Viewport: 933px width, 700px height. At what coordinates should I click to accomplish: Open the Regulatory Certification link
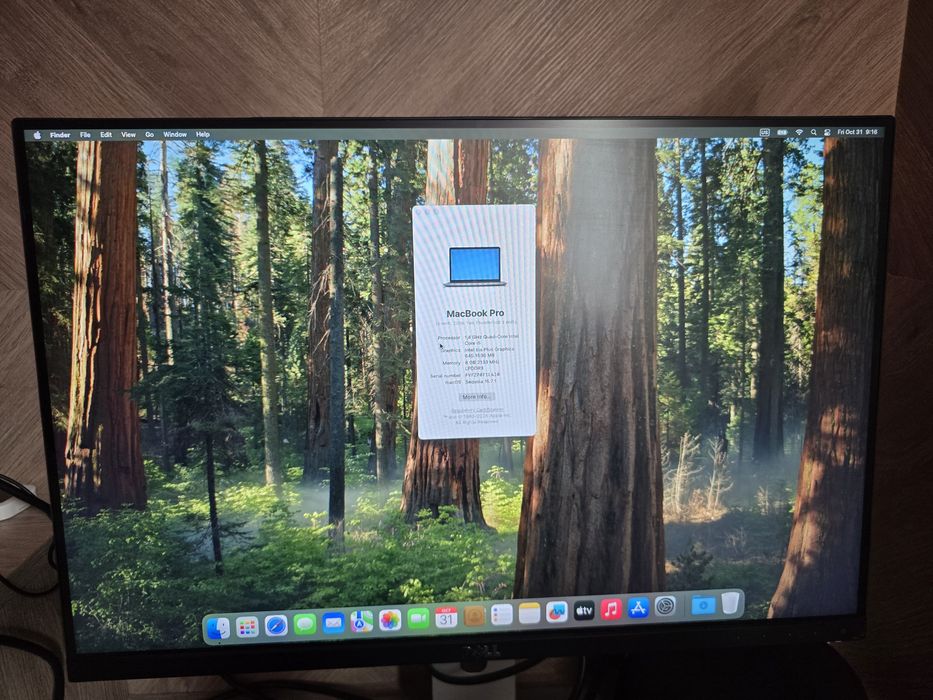coord(477,410)
